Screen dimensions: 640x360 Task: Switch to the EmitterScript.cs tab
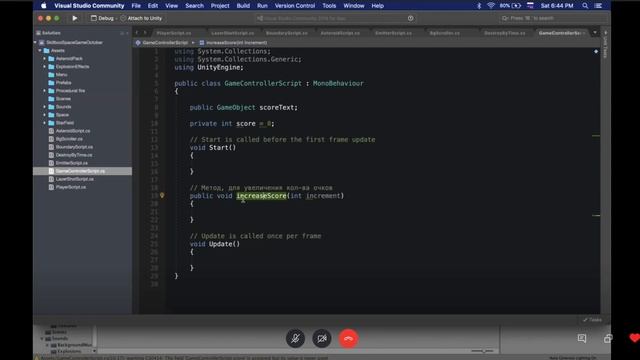(x=393, y=33)
